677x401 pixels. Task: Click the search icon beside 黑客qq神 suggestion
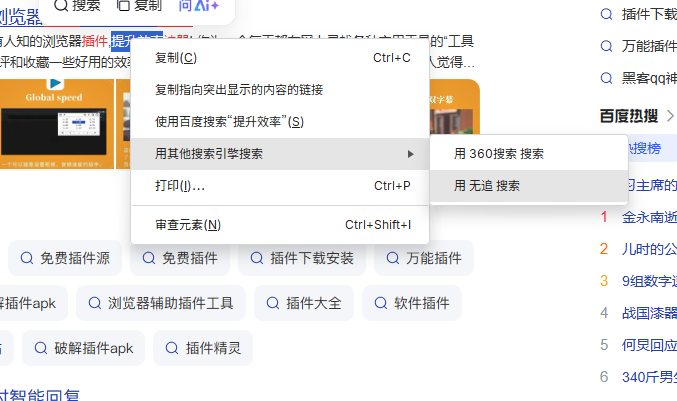607,78
